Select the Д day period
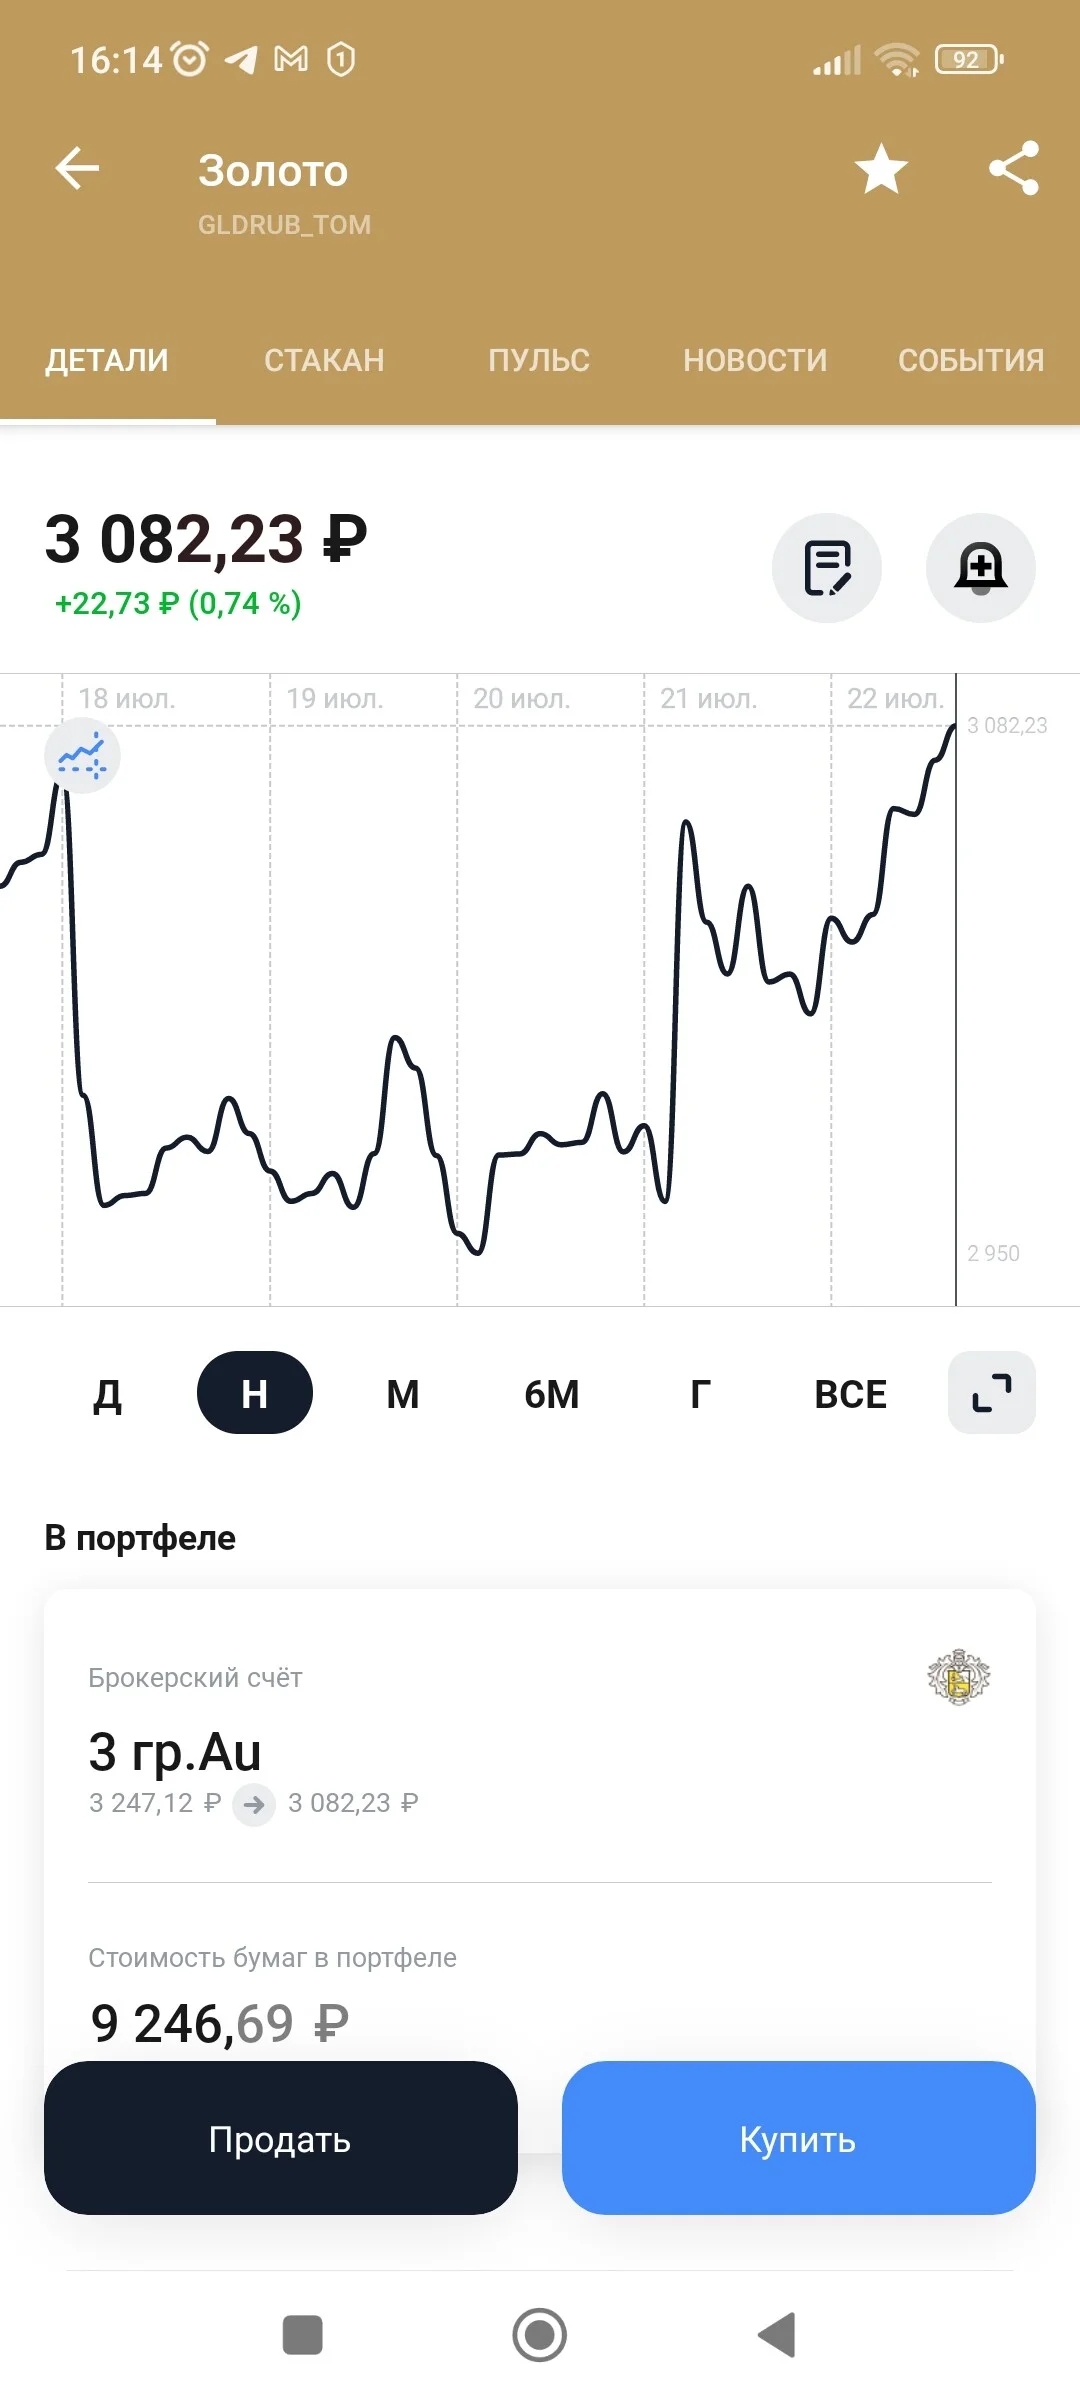 pos(107,1393)
